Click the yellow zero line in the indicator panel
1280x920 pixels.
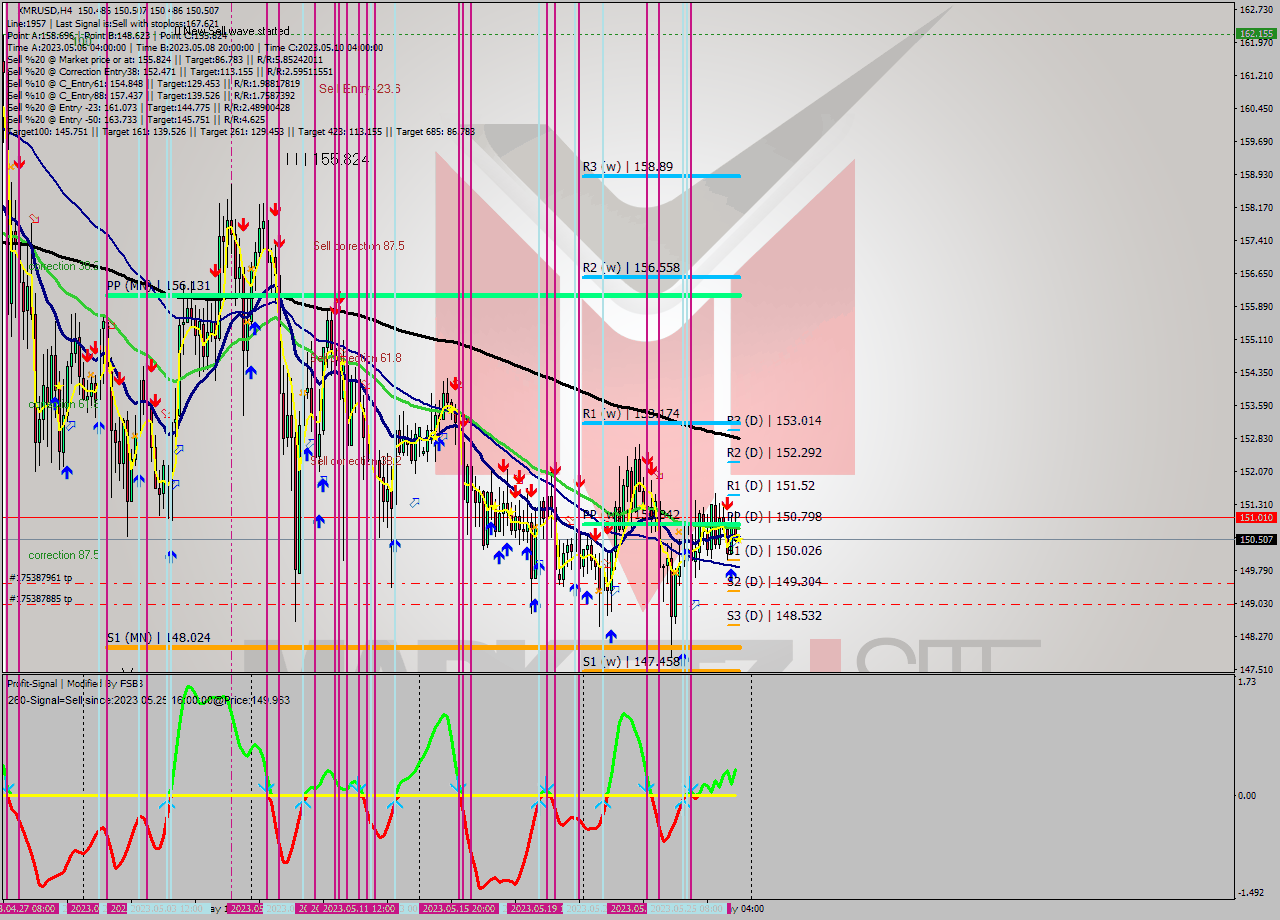point(300,793)
